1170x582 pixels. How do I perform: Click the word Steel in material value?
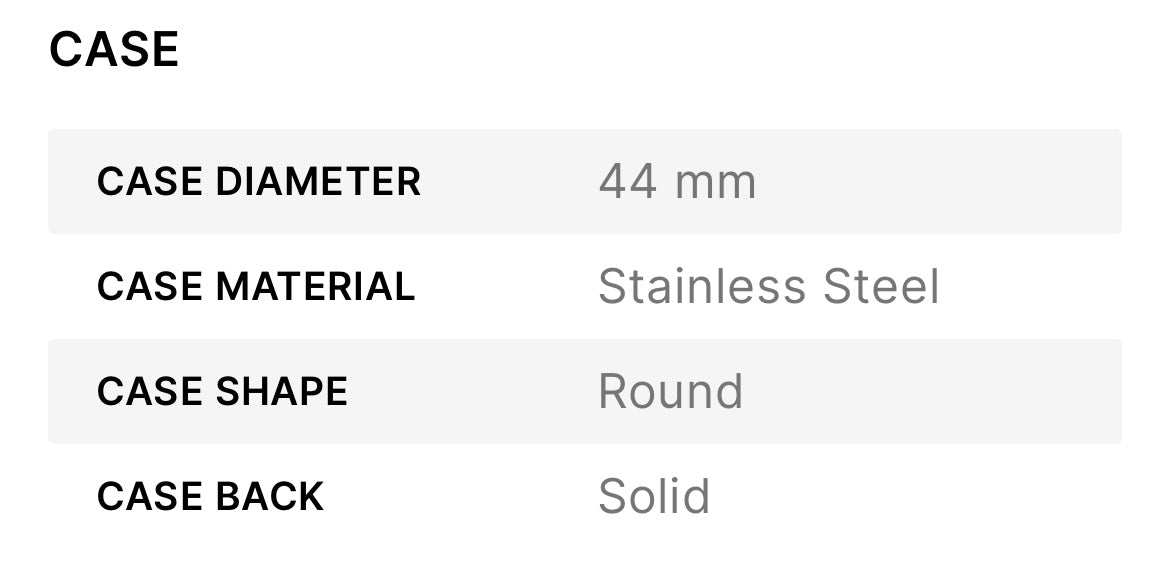click(881, 287)
